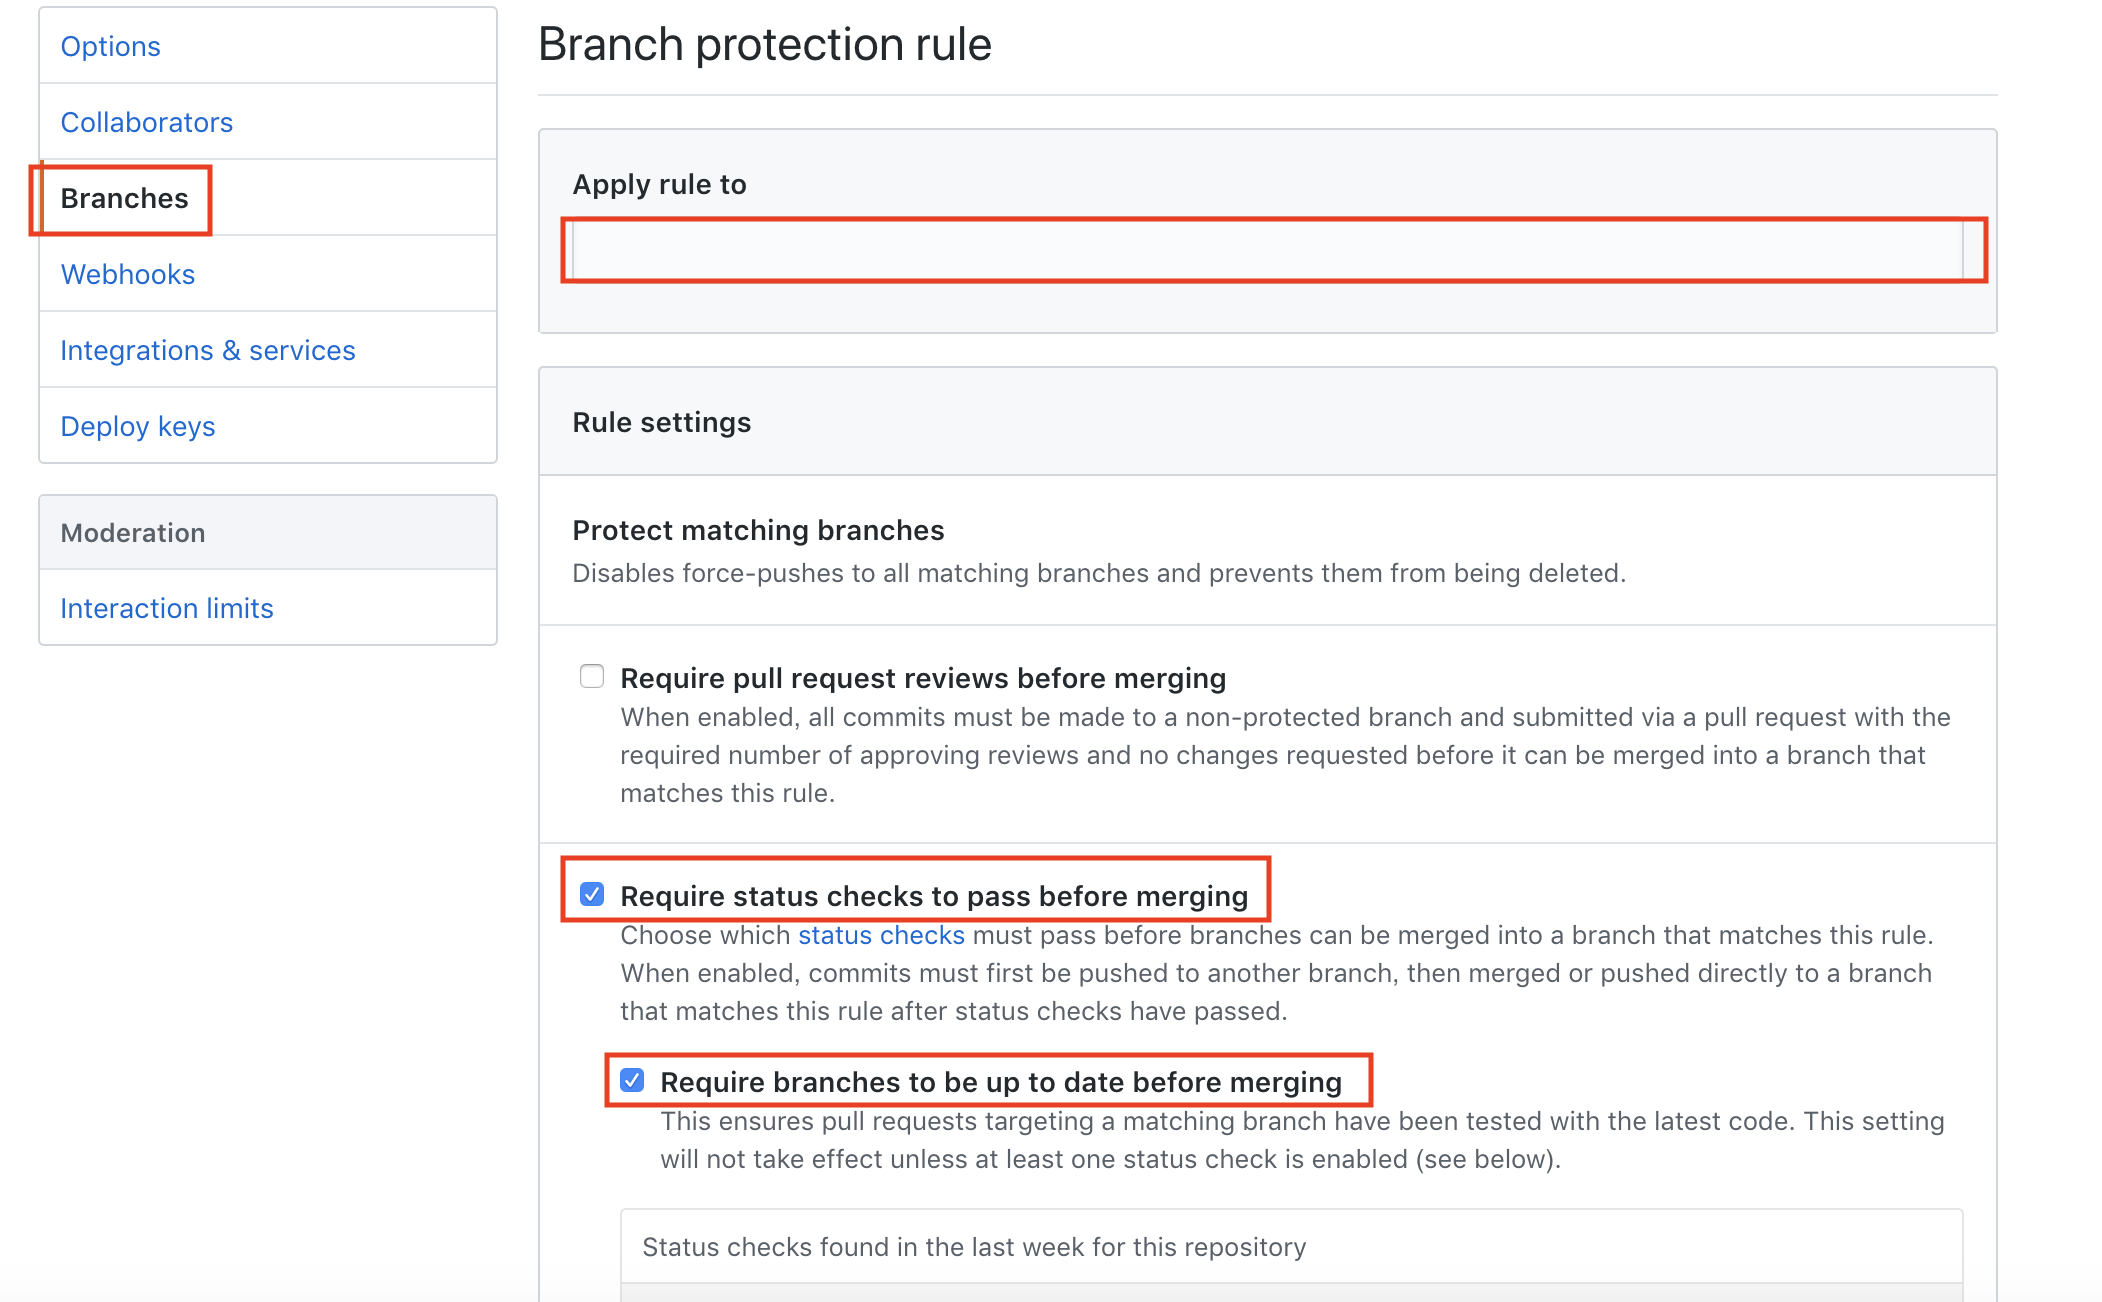The image size is (2102, 1302).
Task: Uncheck the Require status checks checkbox
Action: click(592, 894)
